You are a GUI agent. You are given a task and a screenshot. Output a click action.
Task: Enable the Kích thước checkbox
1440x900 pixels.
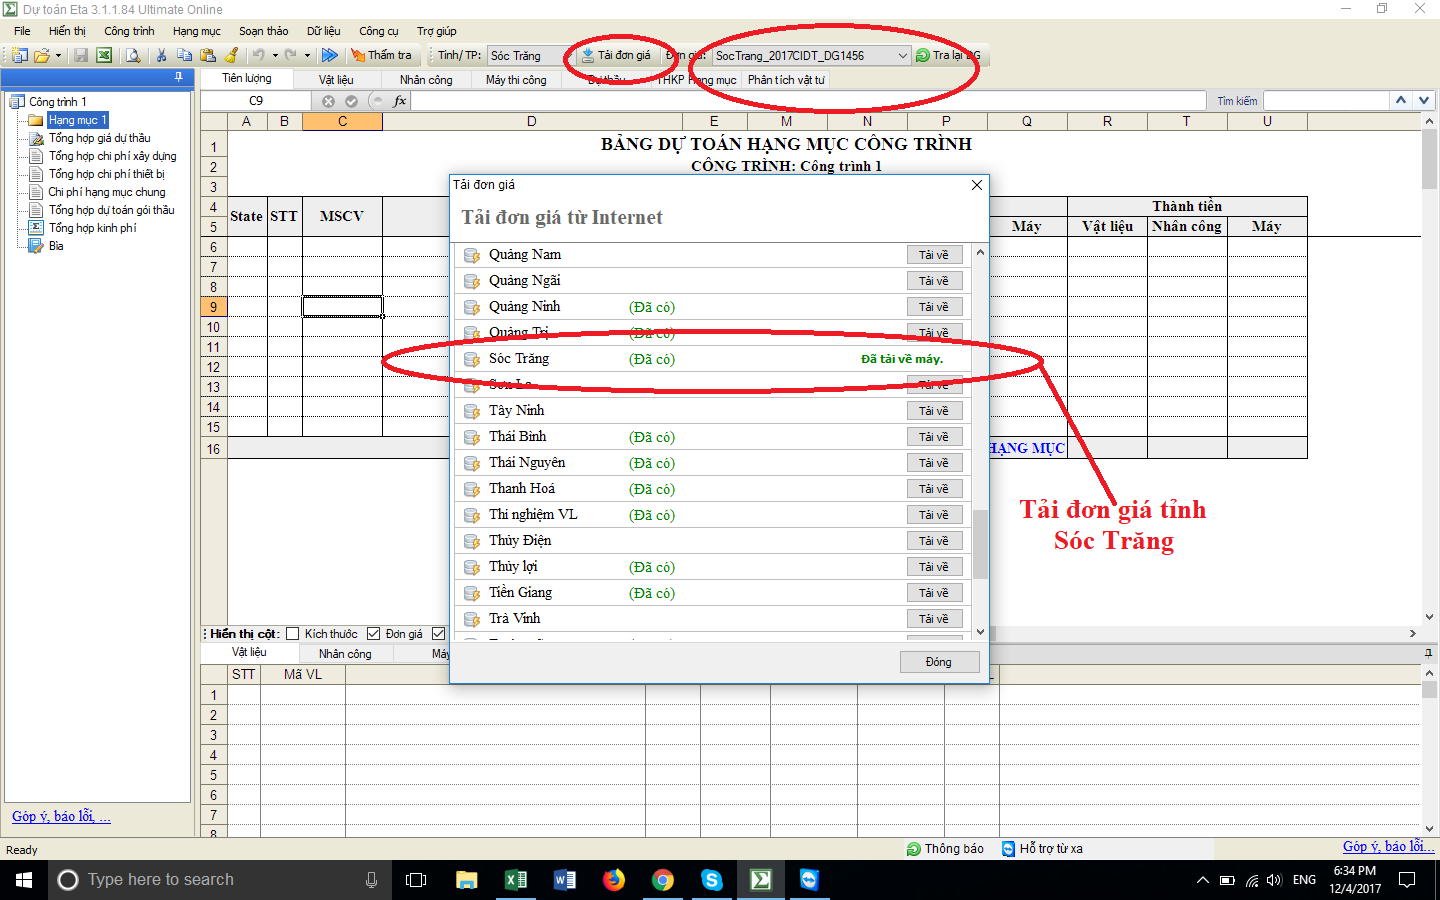click(x=293, y=634)
